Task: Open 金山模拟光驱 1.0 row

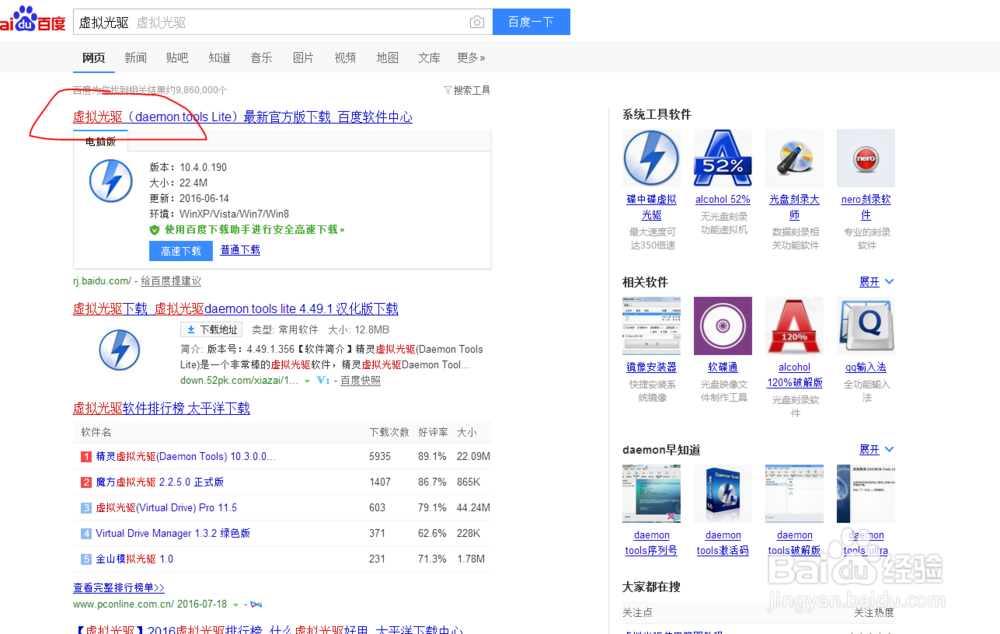Action: click(135, 559)
